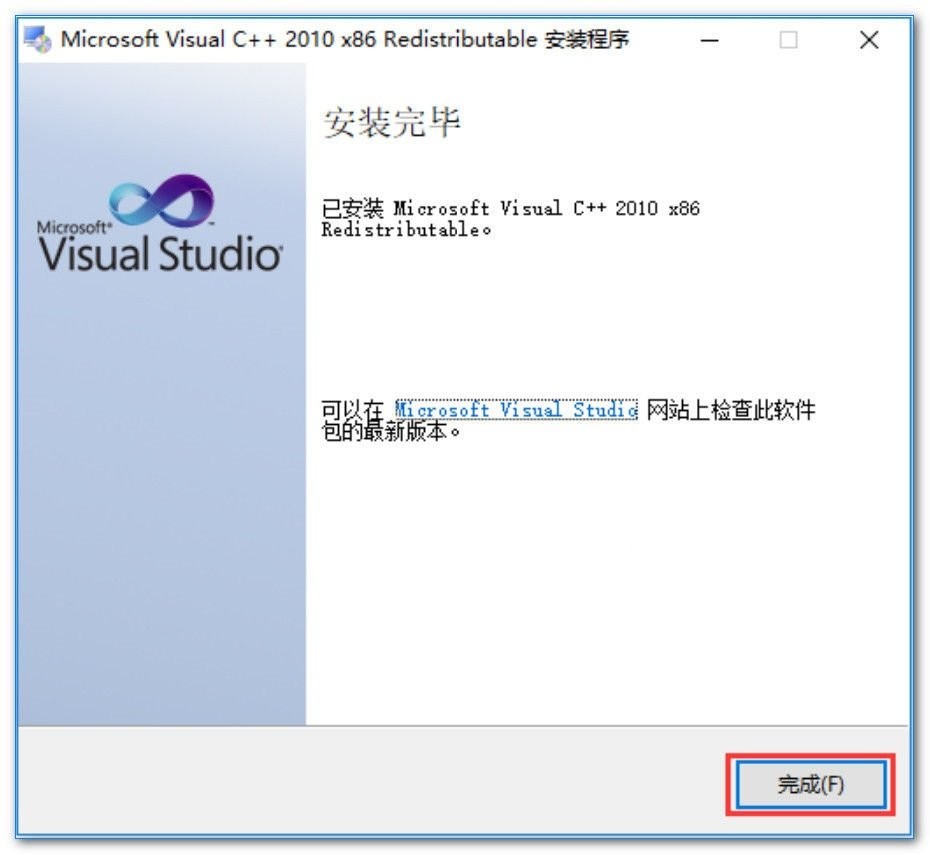The image size is (930, 855).
Task: Click the 已安装 Microsoft Visual C++ 2010 x86 message
Action: point(511,218)
